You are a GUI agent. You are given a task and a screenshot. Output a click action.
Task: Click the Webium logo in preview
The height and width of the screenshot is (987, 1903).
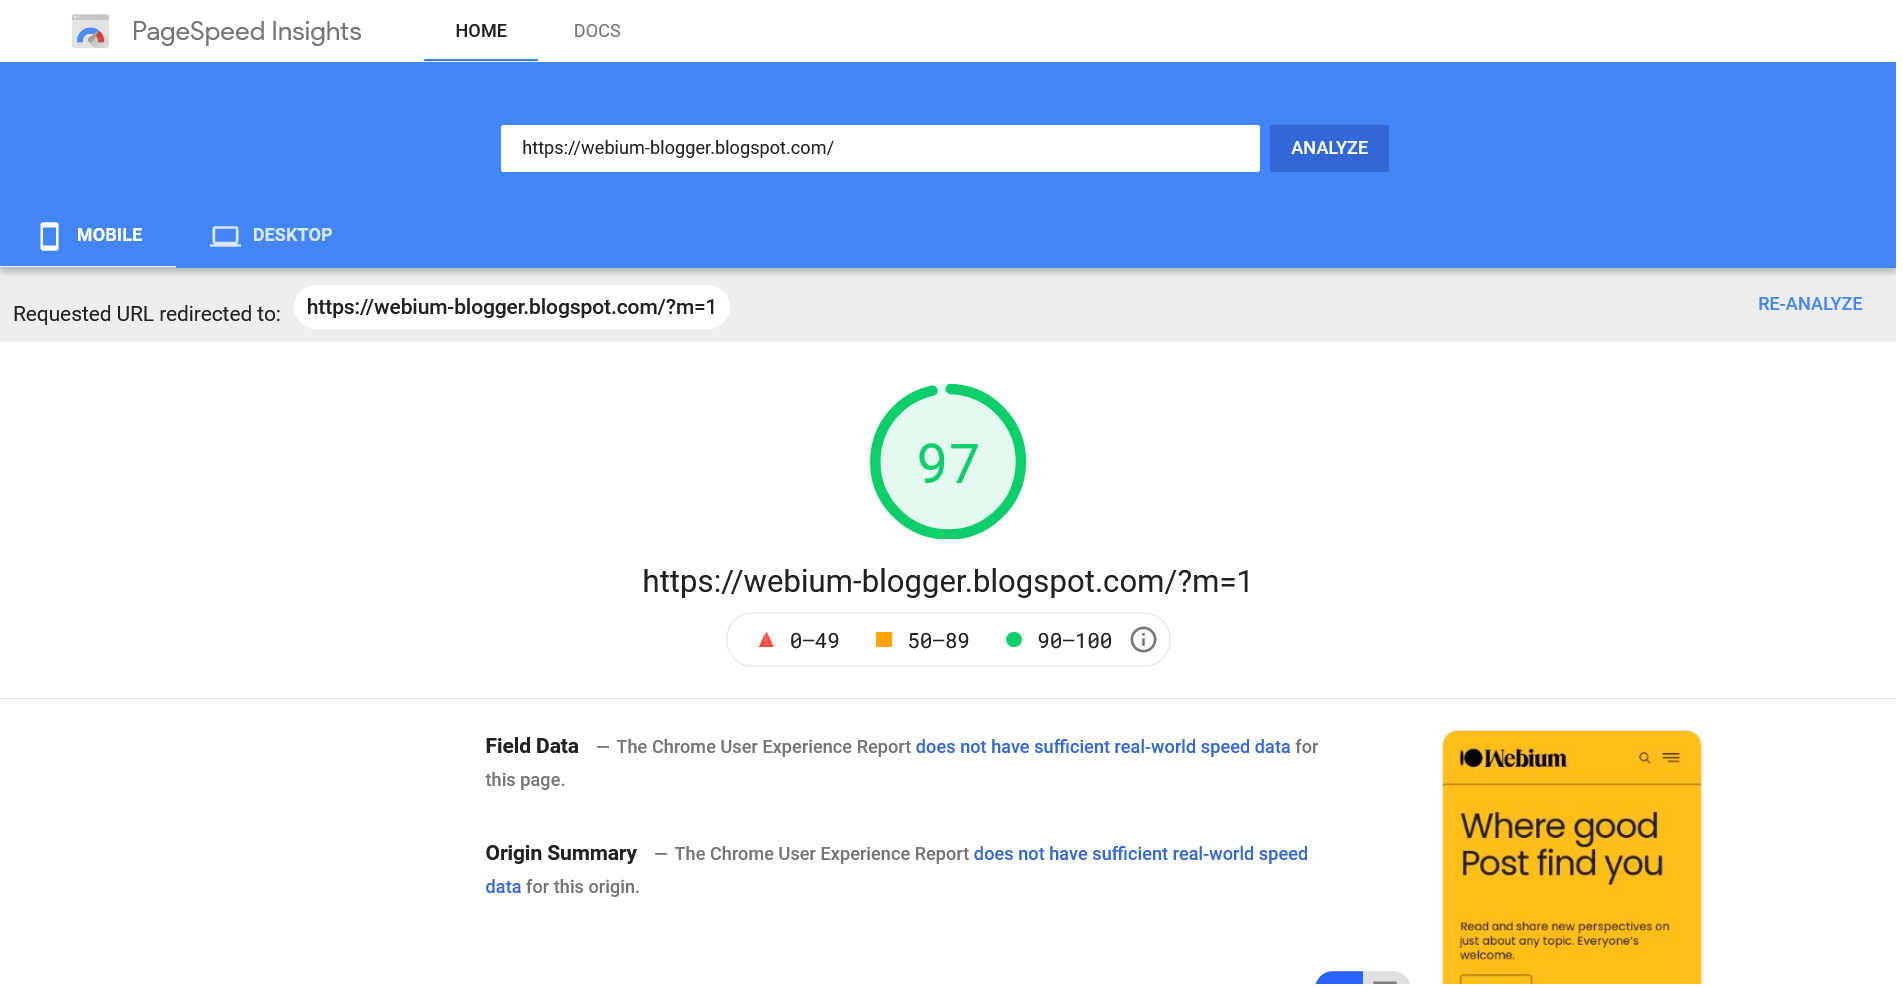1513,758
